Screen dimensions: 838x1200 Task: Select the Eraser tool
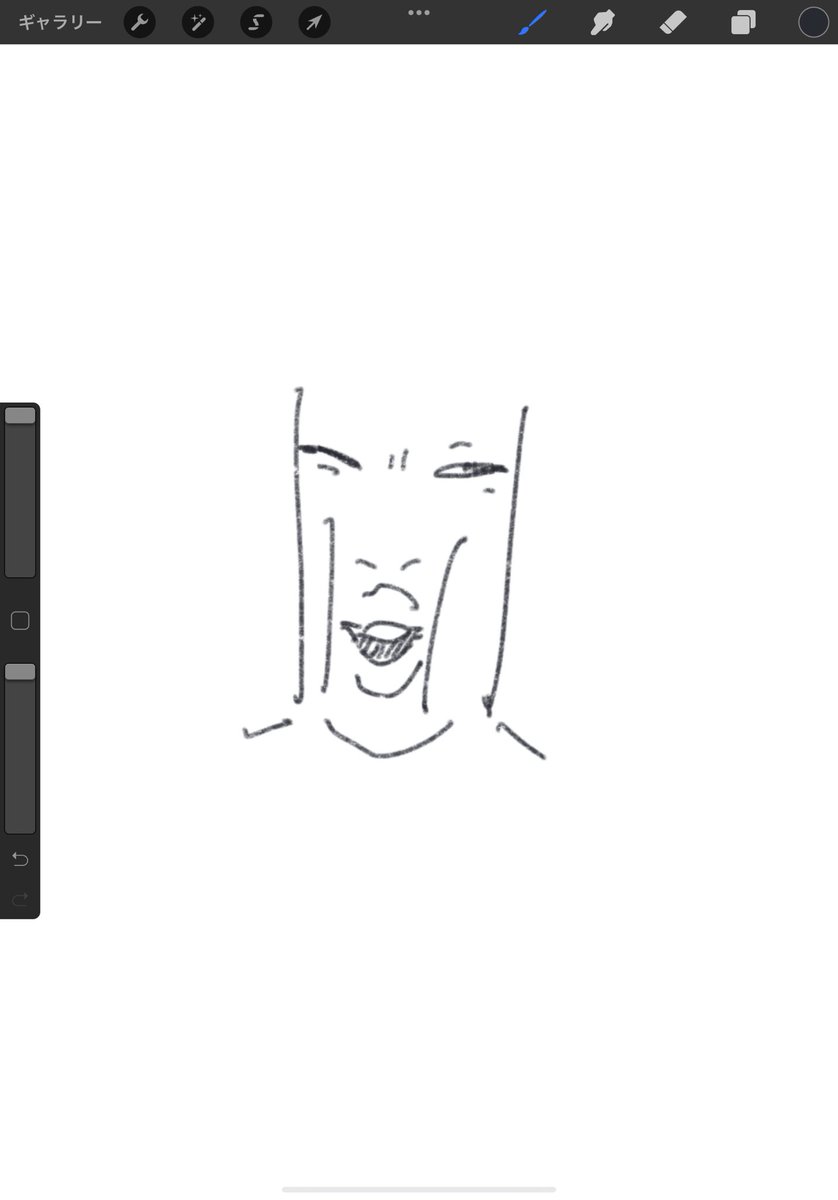click(x=673, y=22)
